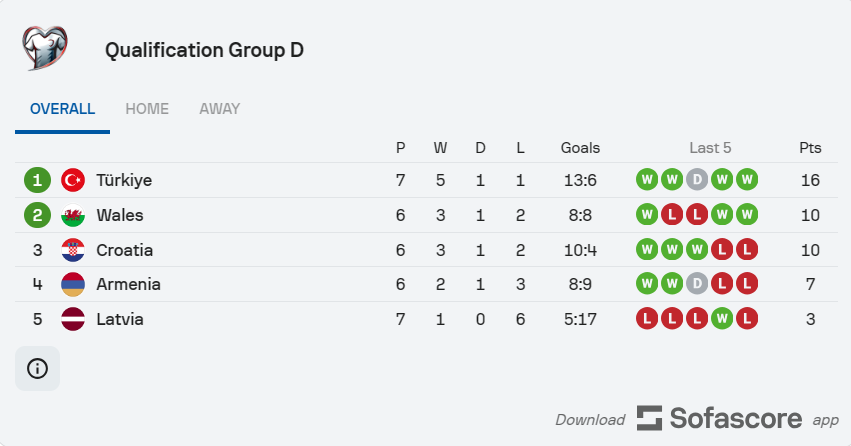This screenshot has height=446, width=851.
Task: Click Türkiye's gray draw result badge
Action: (x=697, y=180)
